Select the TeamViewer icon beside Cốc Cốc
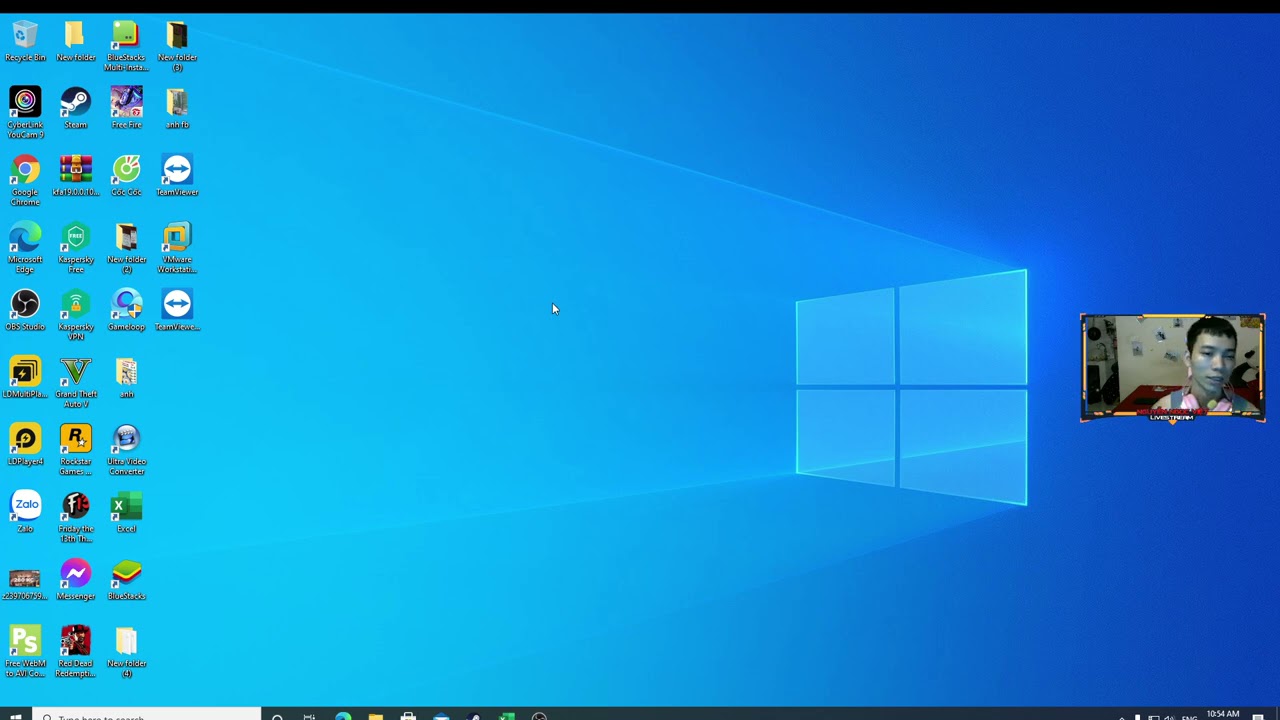The width and height of the screenshot is (1280, 720). [177, 175]
